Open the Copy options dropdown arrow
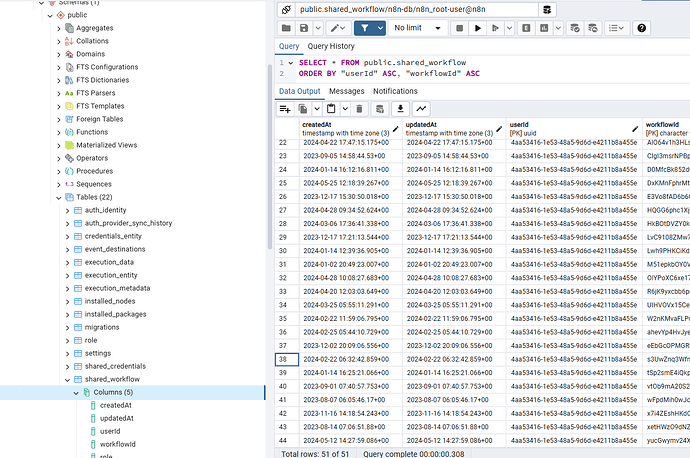This screenshot has width=690, height=458. coord(317,109)
